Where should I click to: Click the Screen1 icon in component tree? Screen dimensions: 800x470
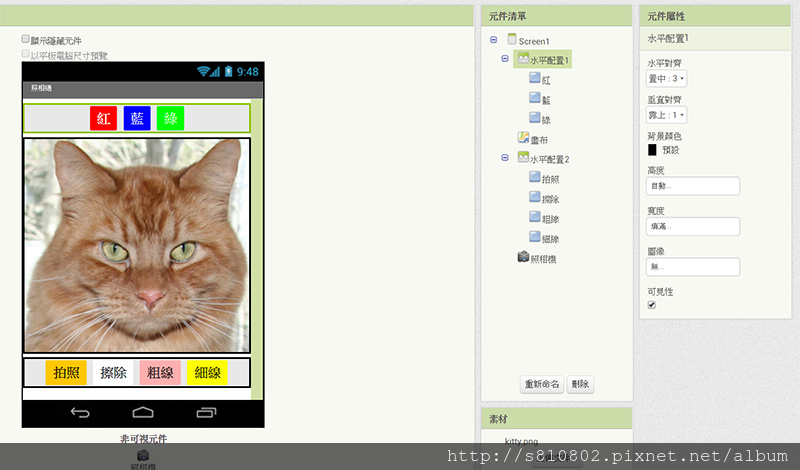point(512,39)
